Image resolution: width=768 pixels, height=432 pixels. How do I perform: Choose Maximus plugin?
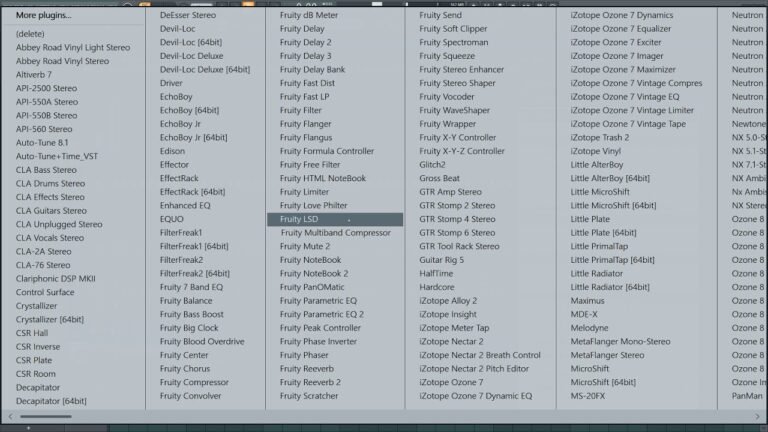pos(587,301)
